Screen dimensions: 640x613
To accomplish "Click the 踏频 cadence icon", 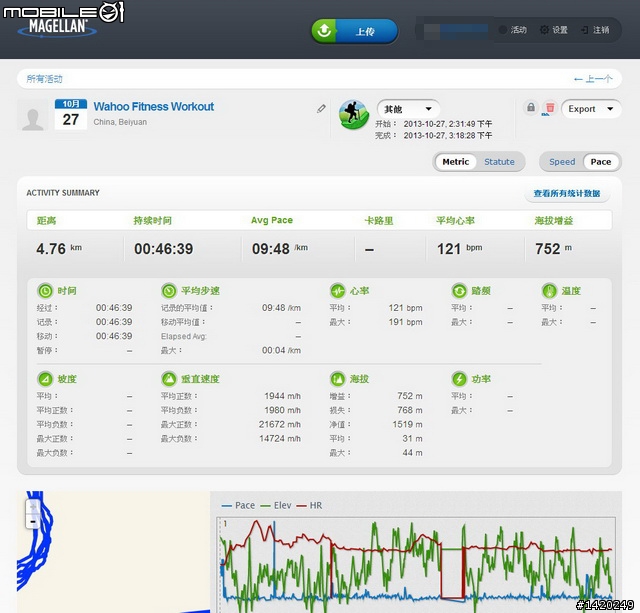I will tap(459, 291).
